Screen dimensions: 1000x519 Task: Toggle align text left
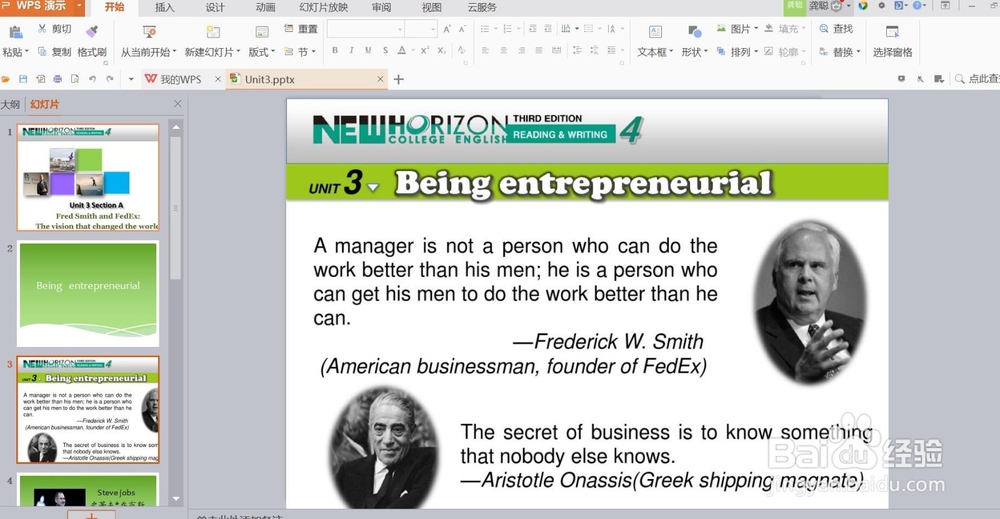[x=486, y=50]
